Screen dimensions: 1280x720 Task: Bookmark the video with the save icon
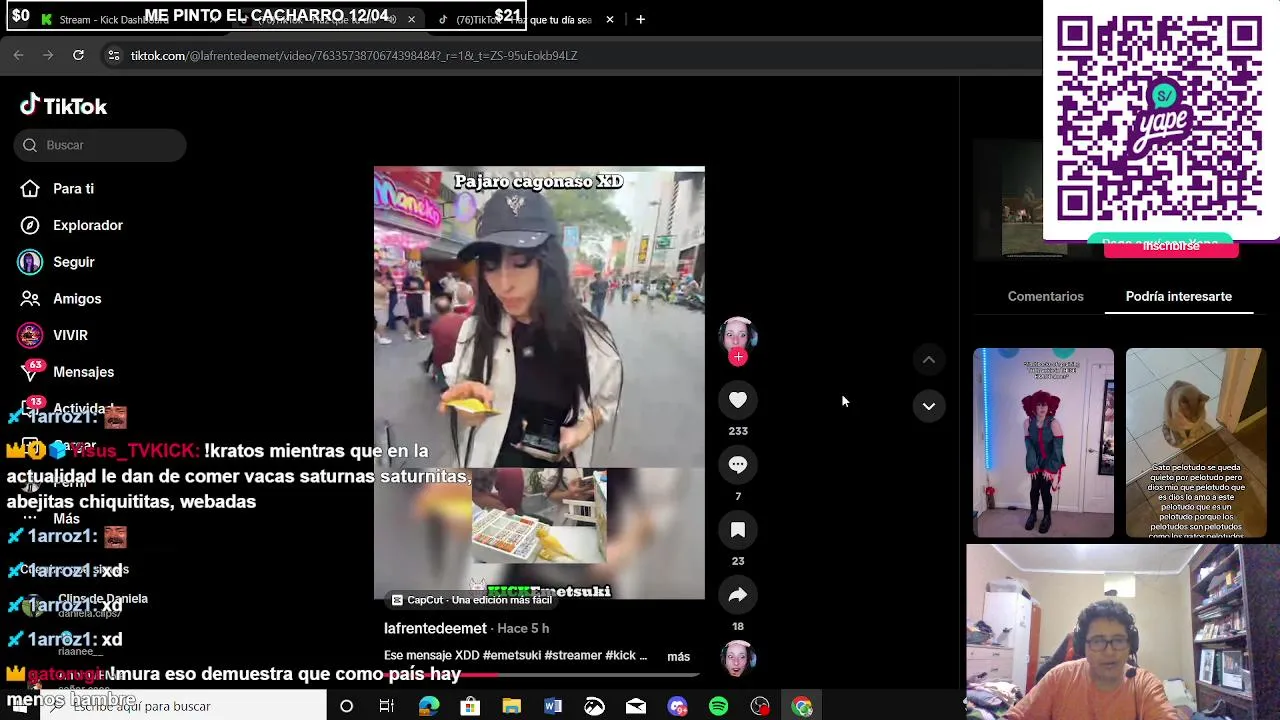(x=738, y=530)
